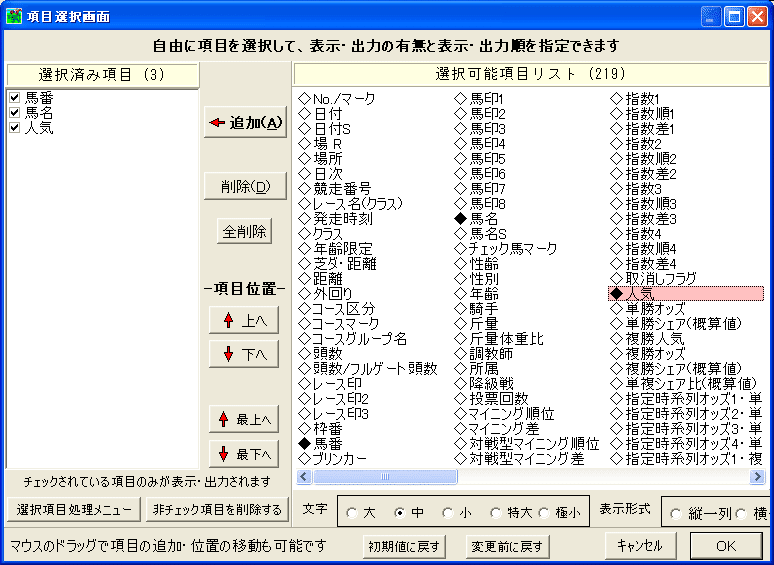Select the 大 font size radio button
This screenshot has width=774, height=565.
pos(352,513)
